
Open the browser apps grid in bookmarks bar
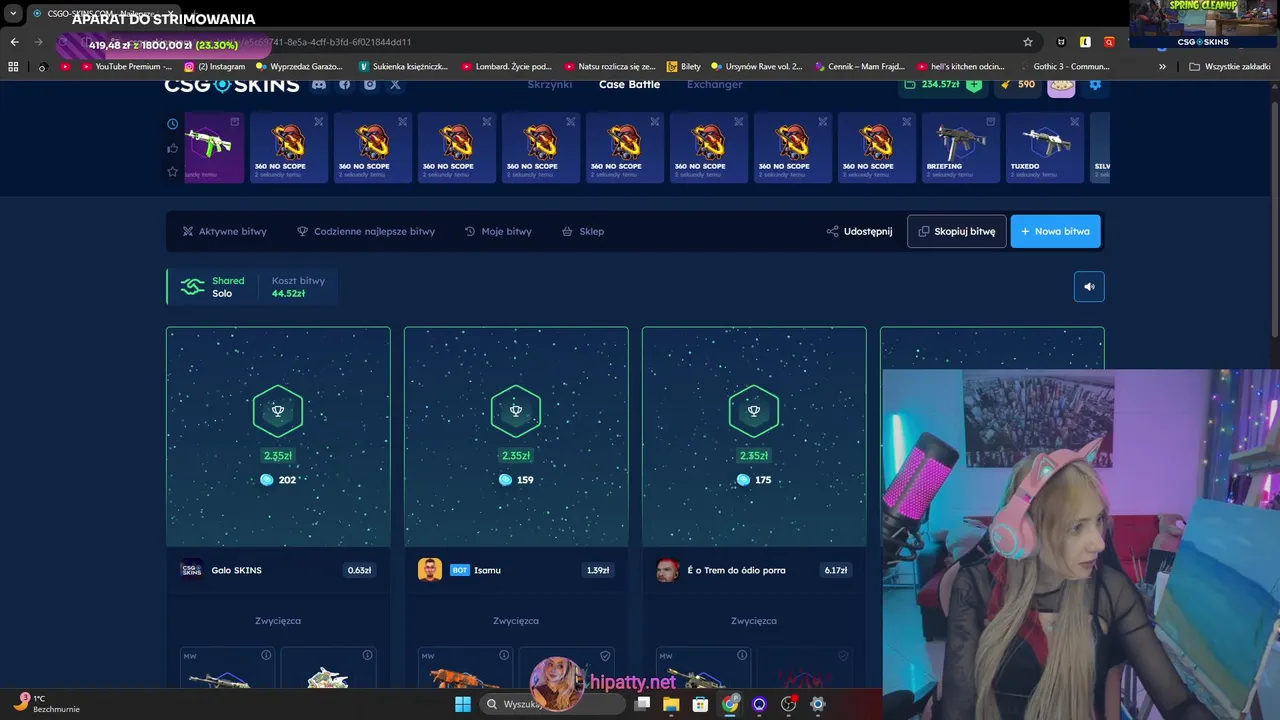tap(13, 67)
